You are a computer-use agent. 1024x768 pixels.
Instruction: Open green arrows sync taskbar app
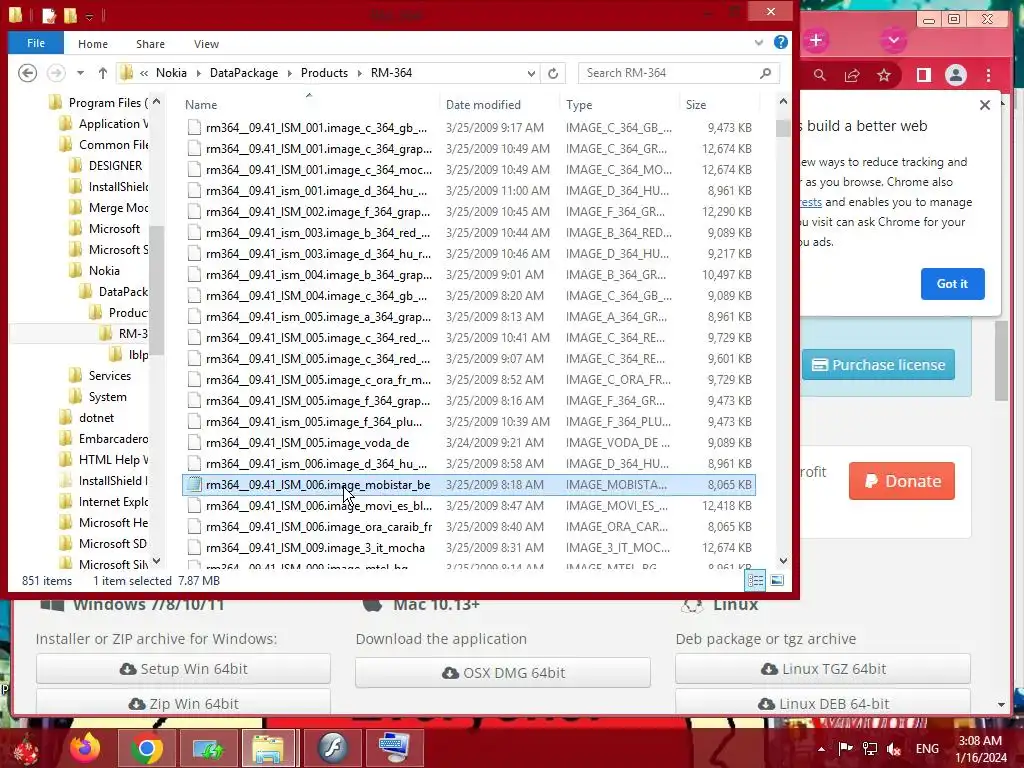(208, 748)
